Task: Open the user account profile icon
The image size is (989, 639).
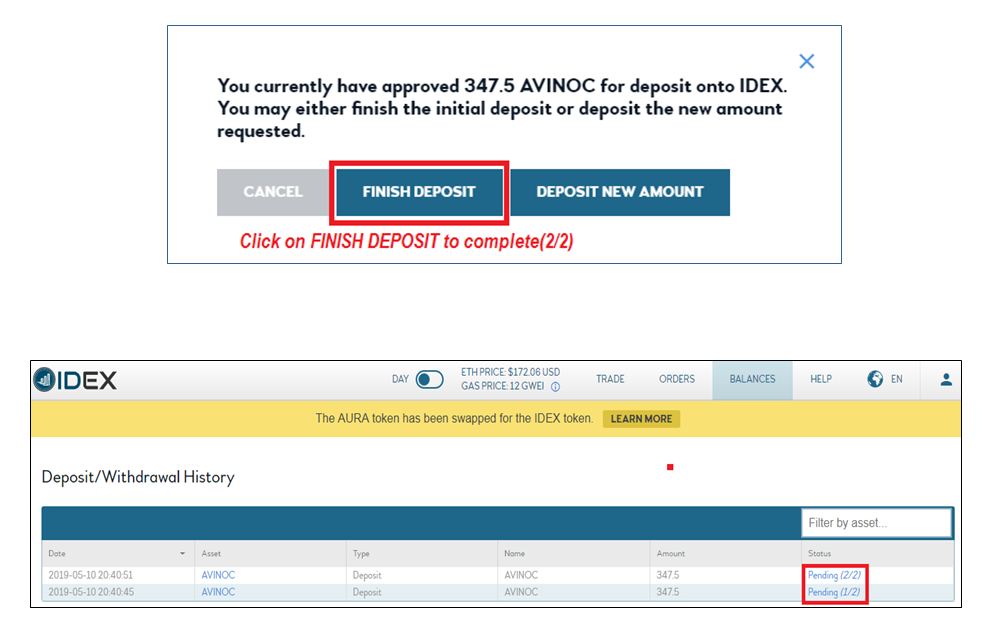Action: pos(945,380)
